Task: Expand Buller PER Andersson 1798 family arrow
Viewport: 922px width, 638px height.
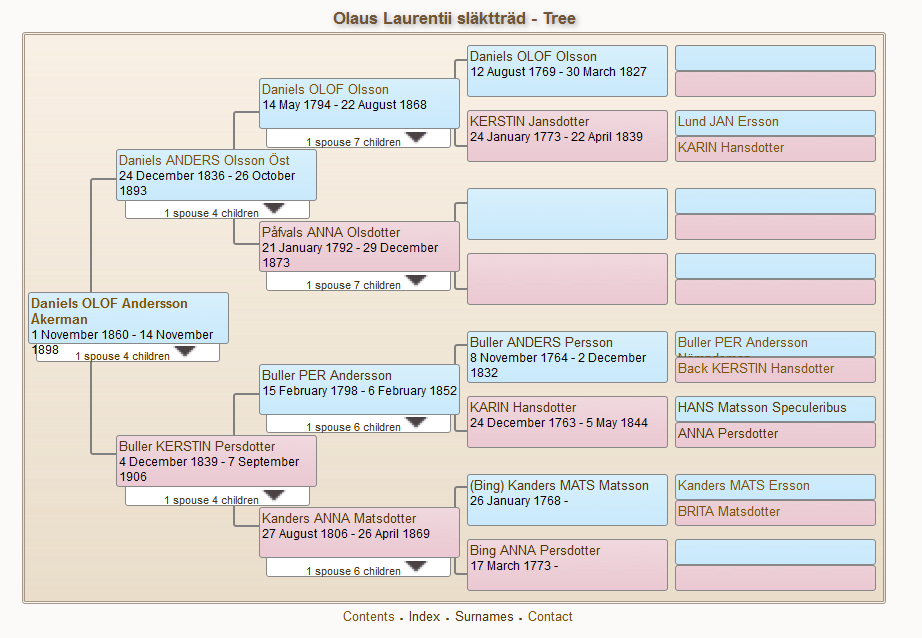Action: pos(415,422)
